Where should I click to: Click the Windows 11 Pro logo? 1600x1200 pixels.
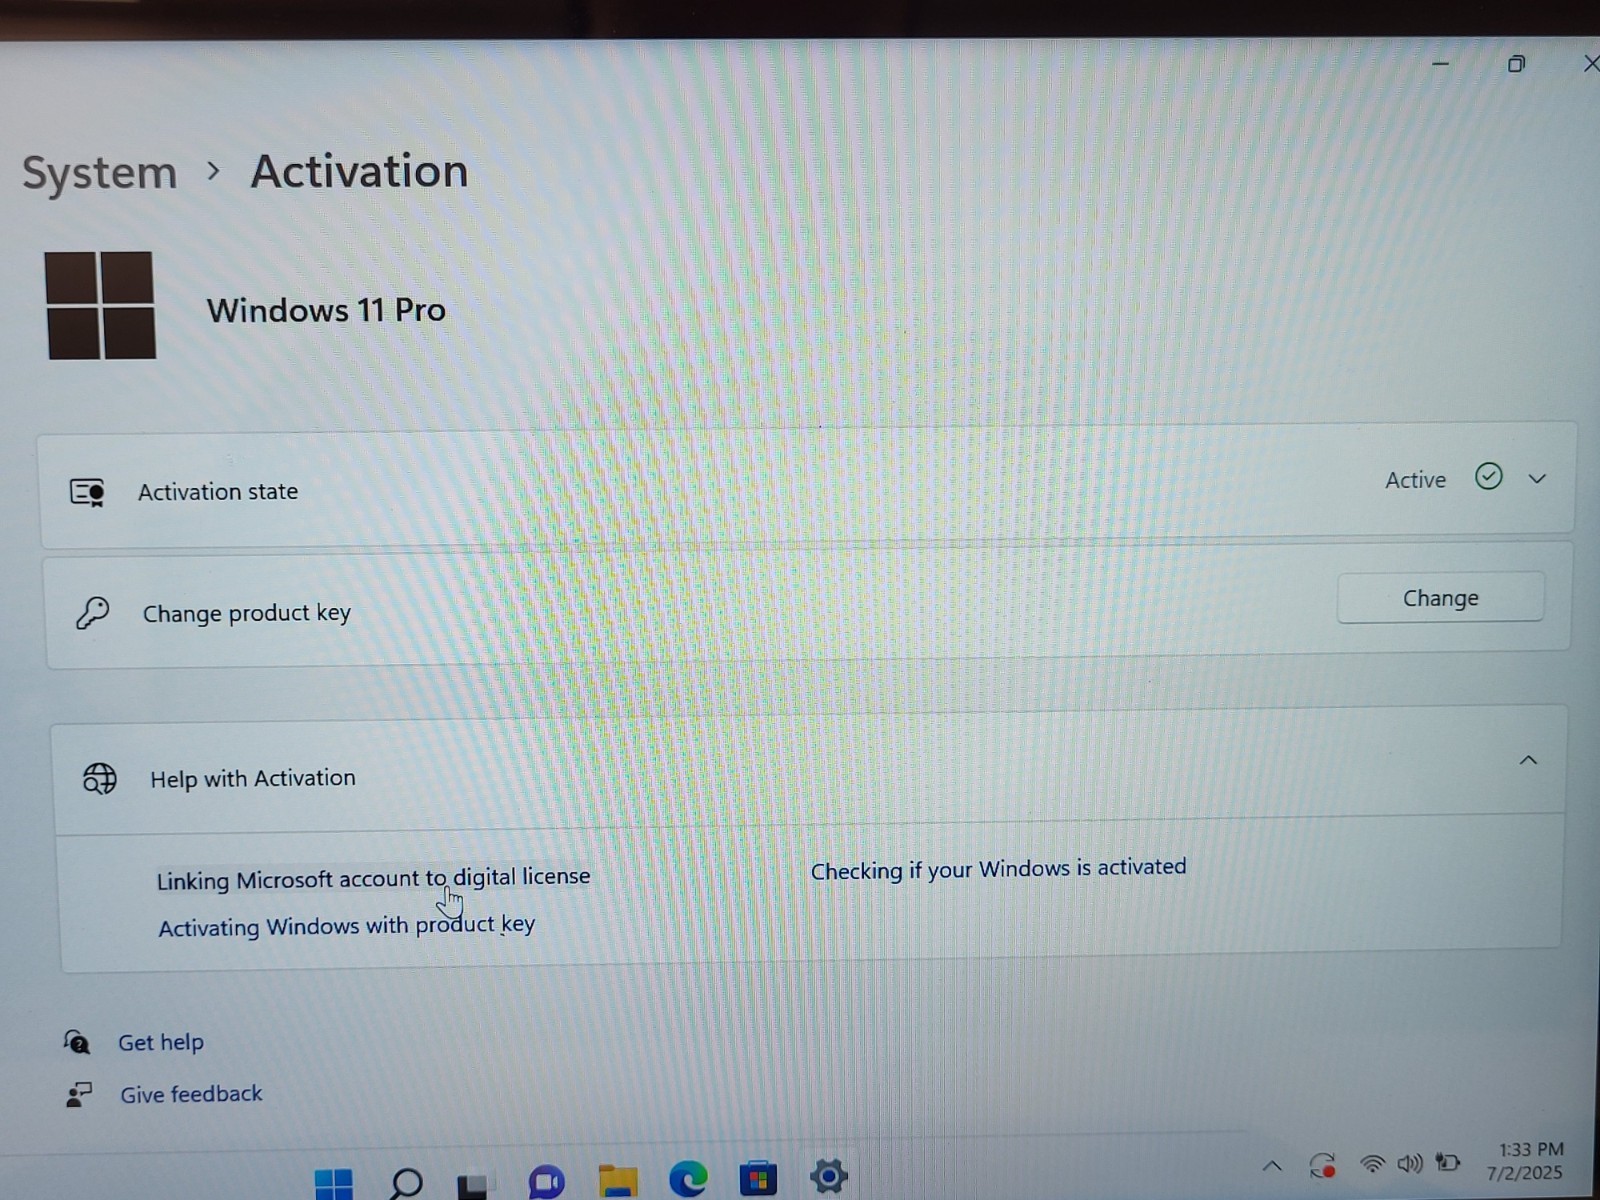tap(100, 305)
